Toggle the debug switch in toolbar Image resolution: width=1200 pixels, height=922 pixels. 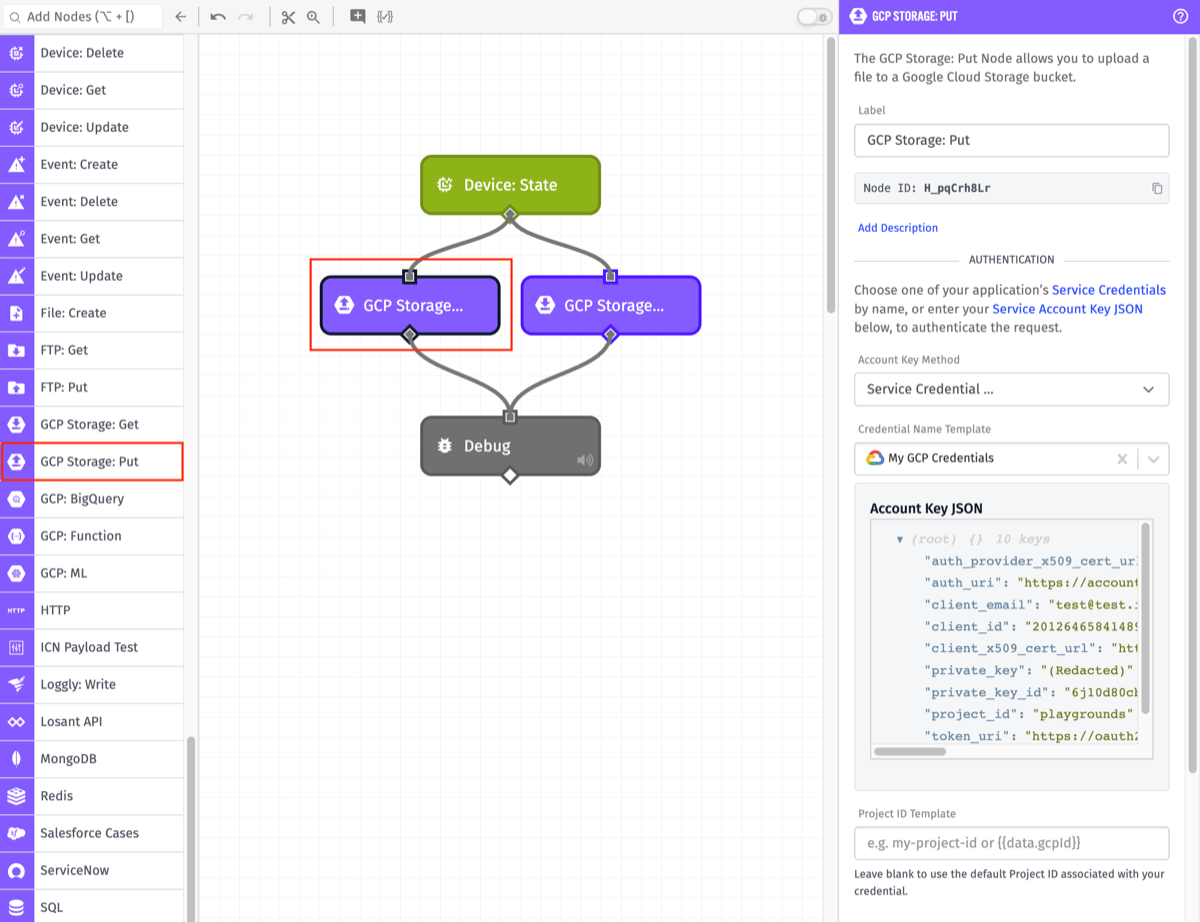814,17
